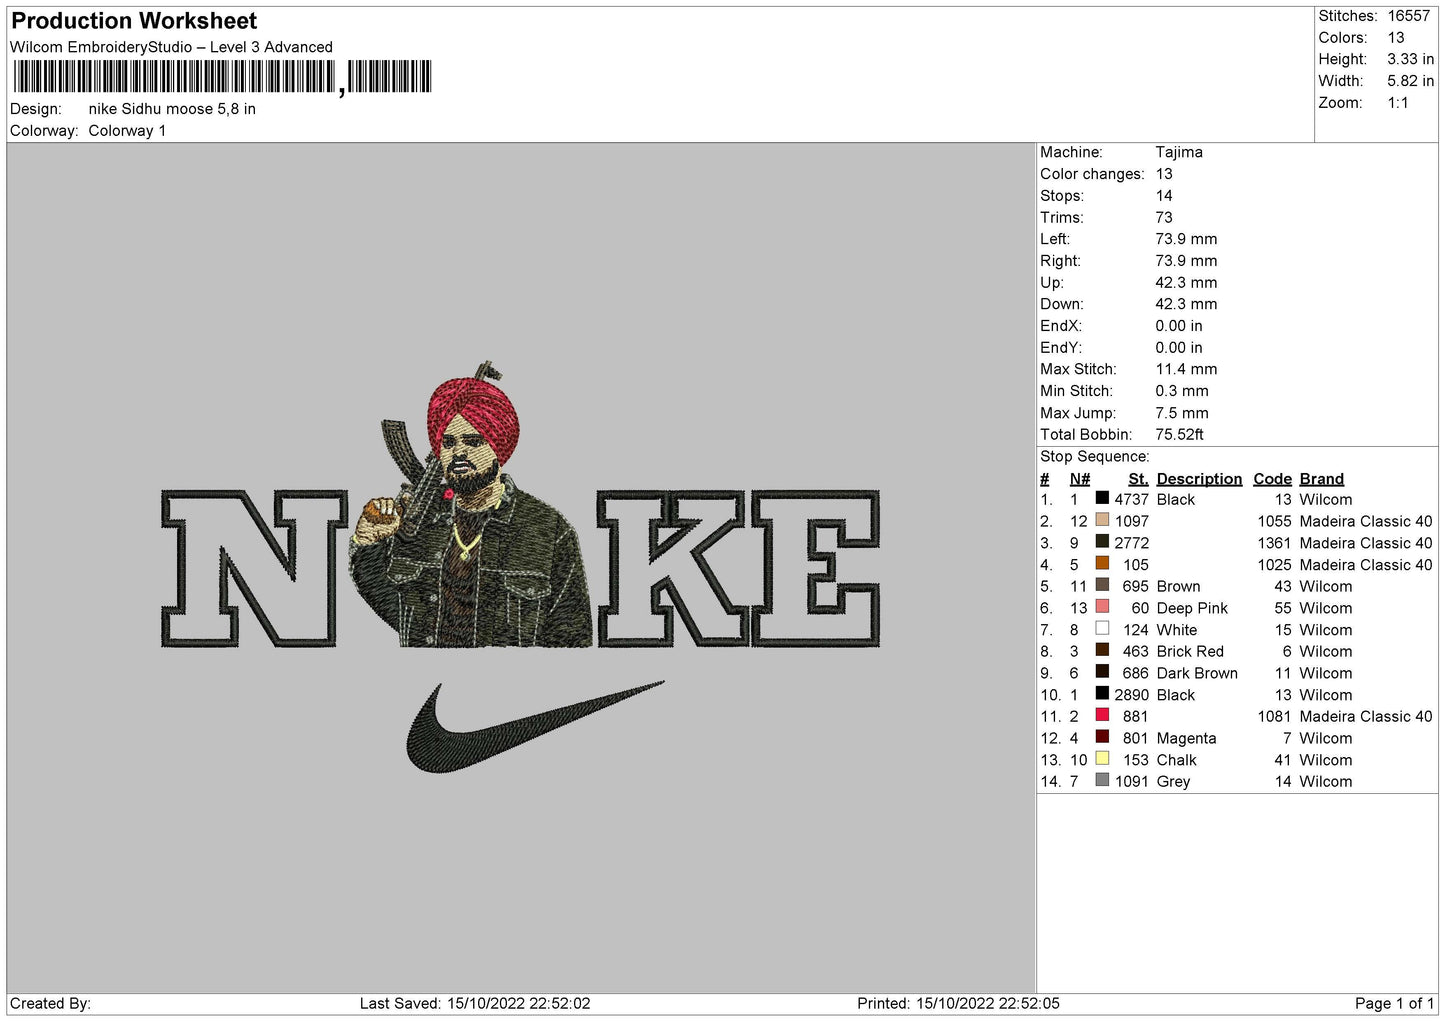Image resolution: width=1445 pixels, height=1021 pixels.
Task: Click the 'Description' column header
Action: (1199, 479)
